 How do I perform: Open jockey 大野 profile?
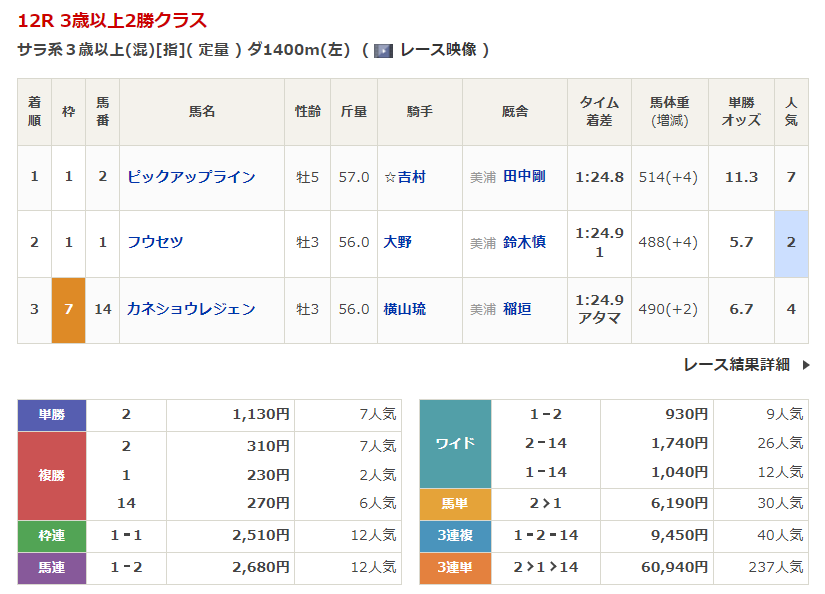coord(398,242)
